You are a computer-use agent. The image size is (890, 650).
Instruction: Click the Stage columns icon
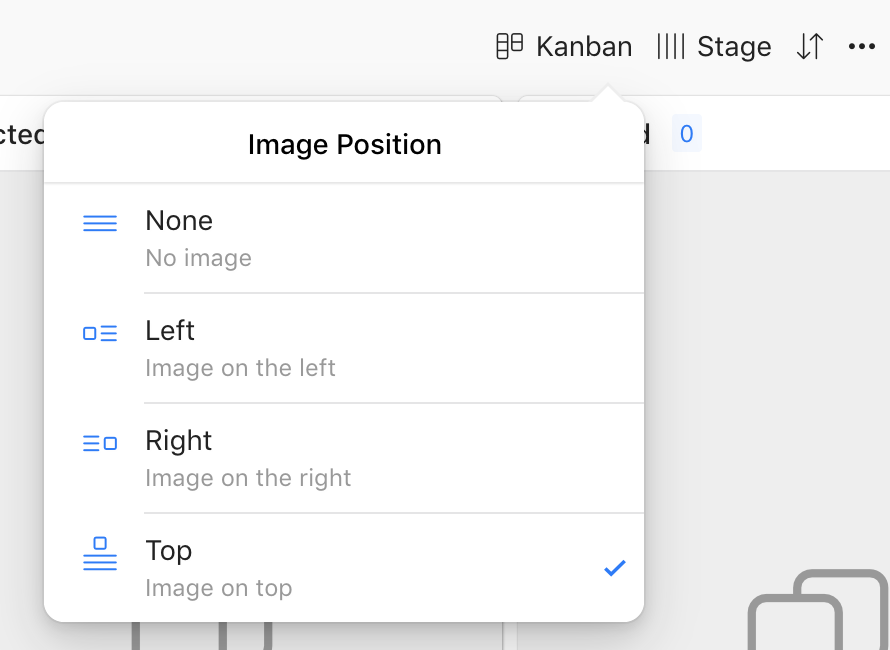(x=671, y=46)
